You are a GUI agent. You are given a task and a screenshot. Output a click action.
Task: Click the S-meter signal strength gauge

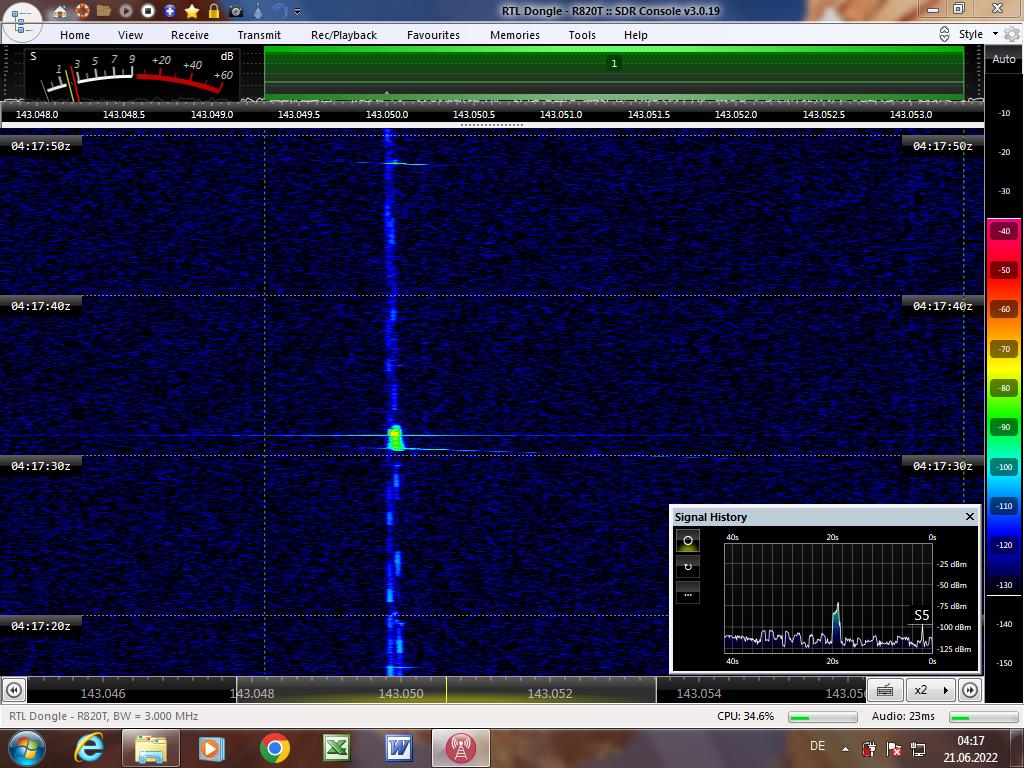[131, 74]
